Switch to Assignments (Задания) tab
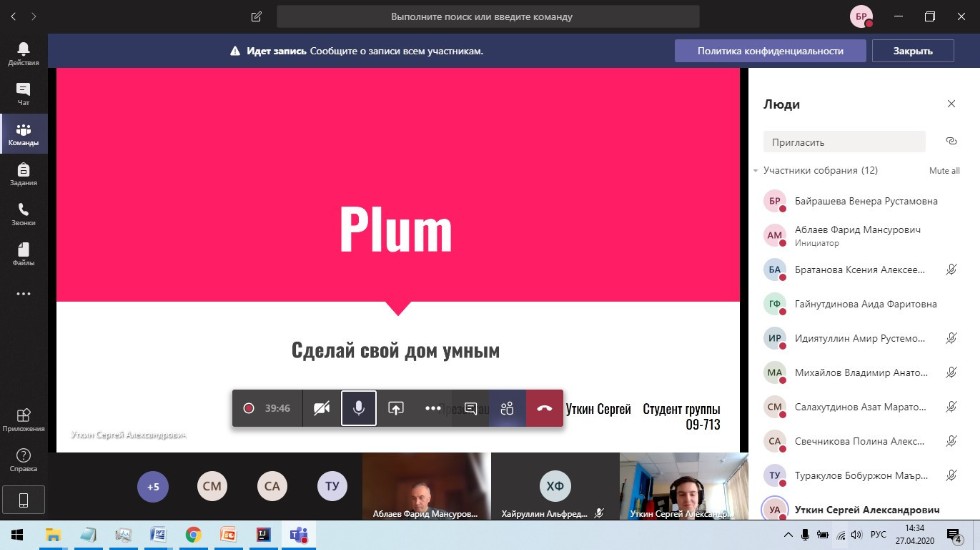 click(23, 173)
